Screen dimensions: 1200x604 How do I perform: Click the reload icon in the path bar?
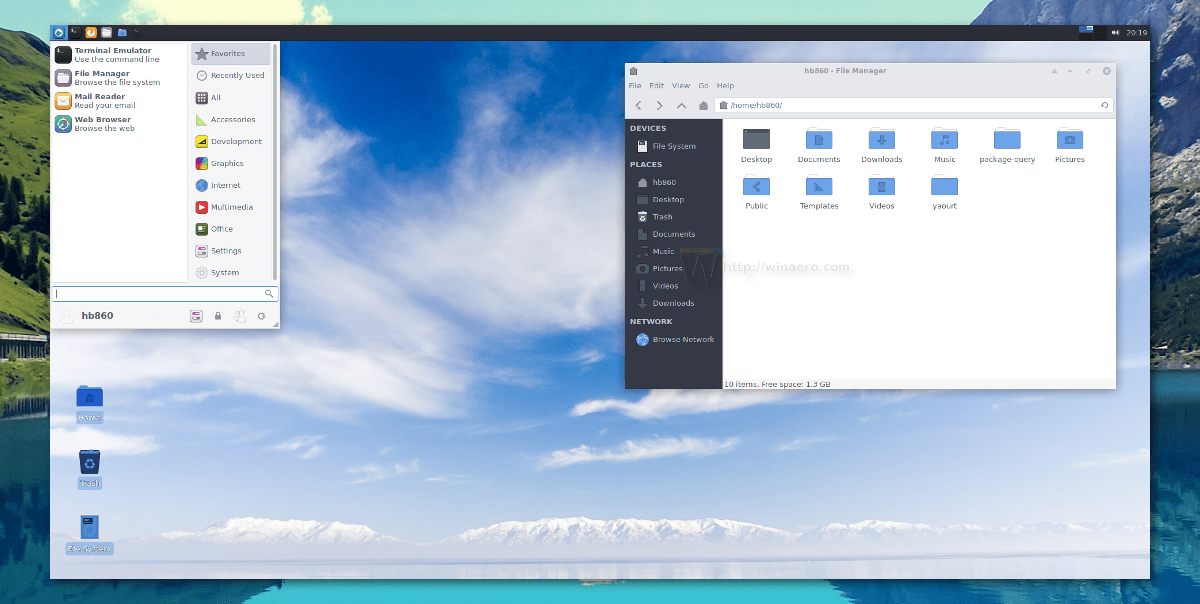tap(1105, 105)
